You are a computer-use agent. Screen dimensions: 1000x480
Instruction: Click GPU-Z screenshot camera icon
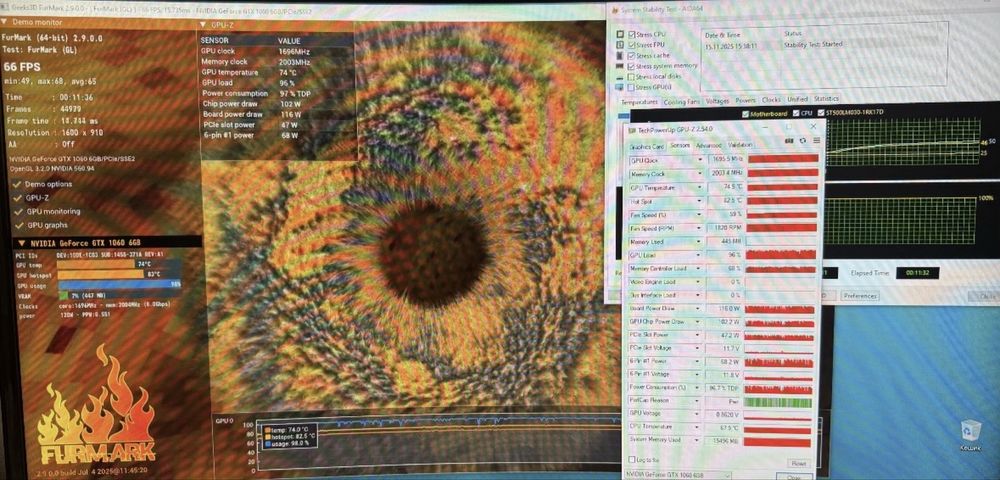coord(790,140)
